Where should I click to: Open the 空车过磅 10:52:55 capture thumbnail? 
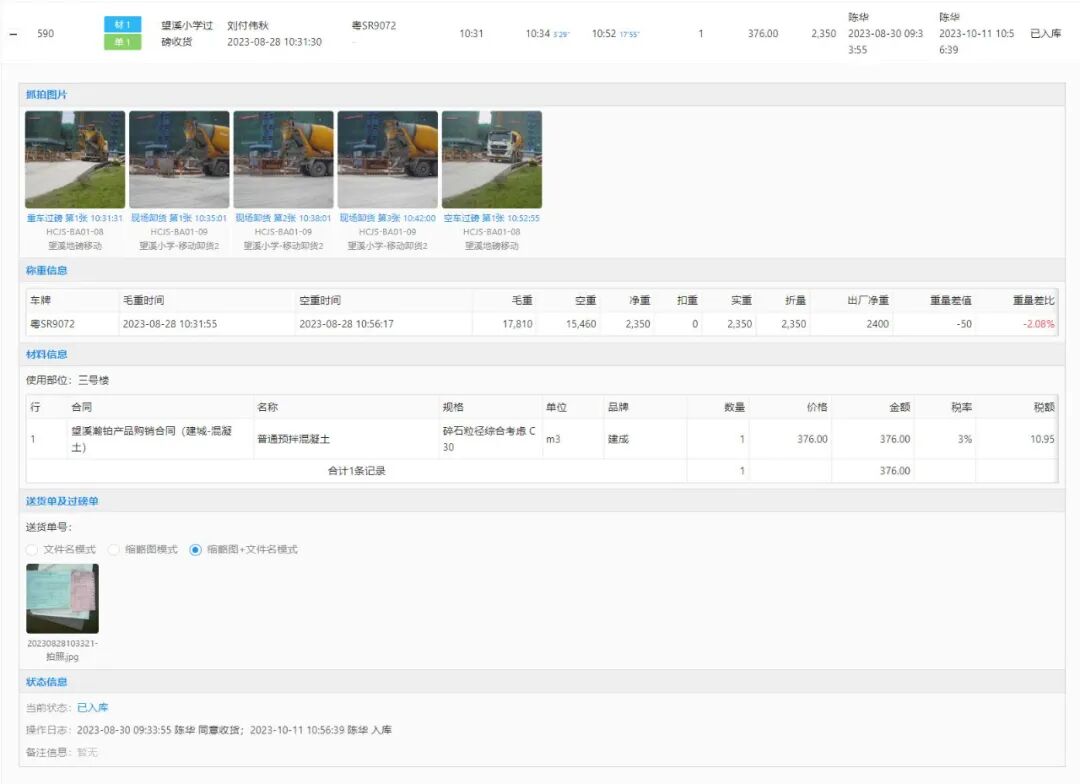(491, 159)
